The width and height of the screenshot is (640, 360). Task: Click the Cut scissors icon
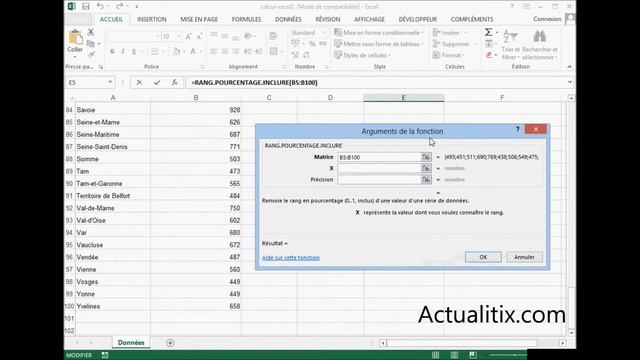coord(91,32)
